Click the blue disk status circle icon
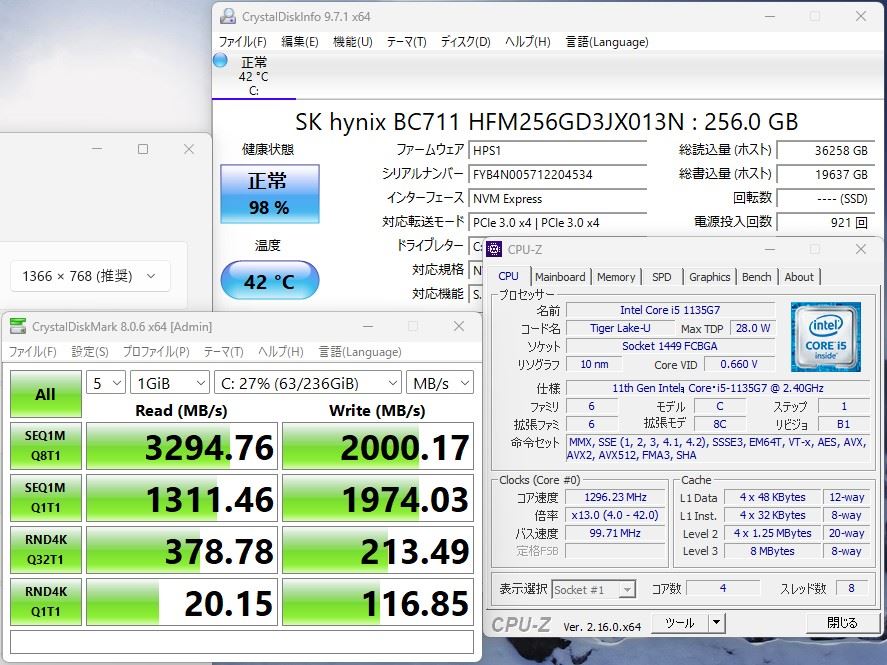887x665 pixels. click(221, 60)
